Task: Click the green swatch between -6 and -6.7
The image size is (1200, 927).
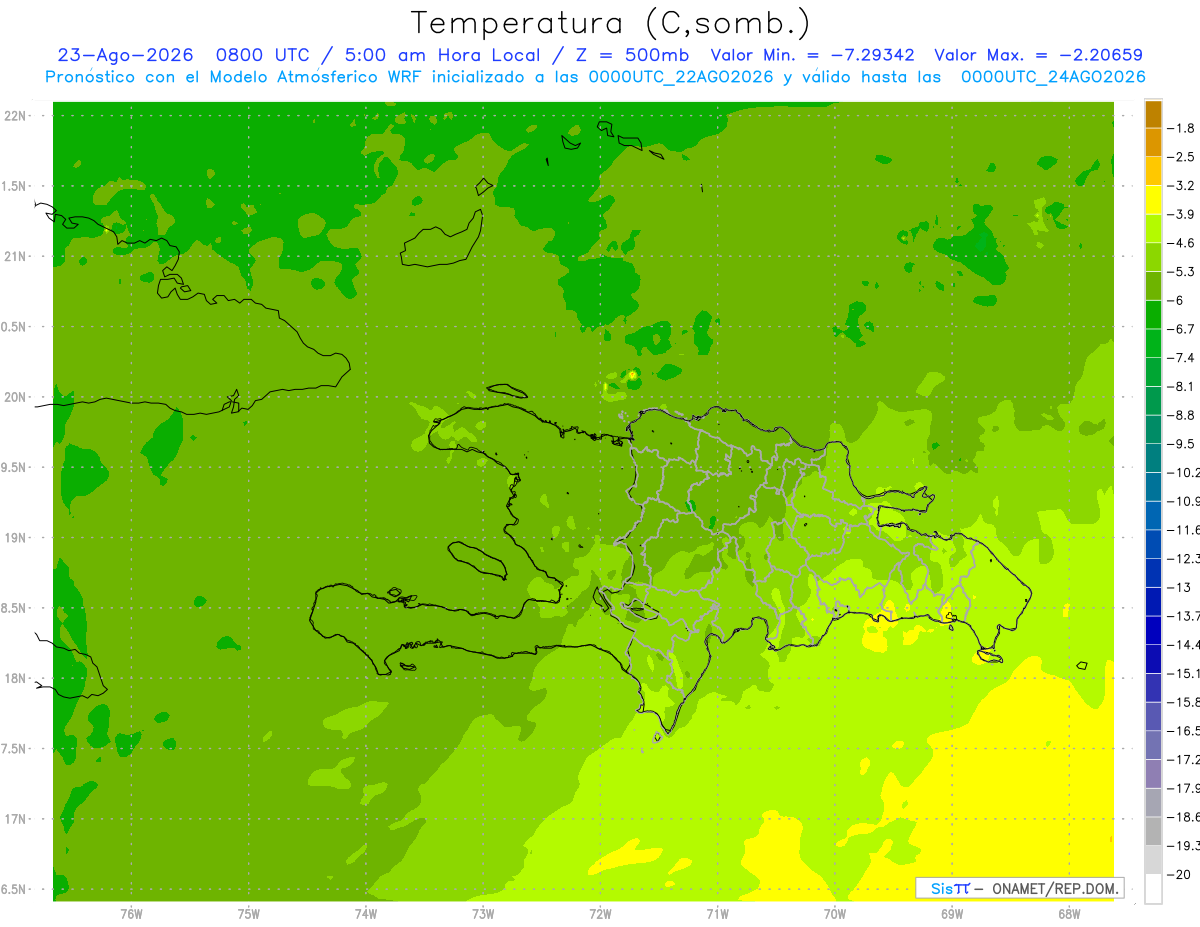Action: point(1153,315)
